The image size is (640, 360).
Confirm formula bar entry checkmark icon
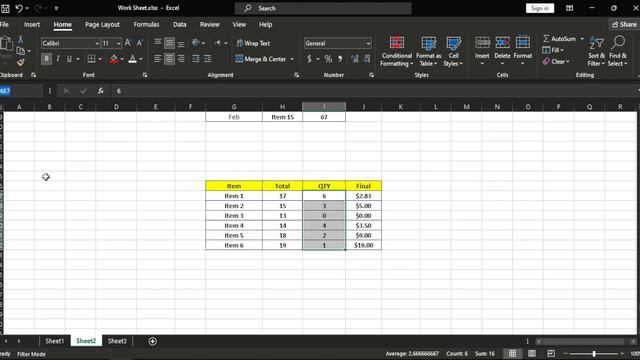83,91
